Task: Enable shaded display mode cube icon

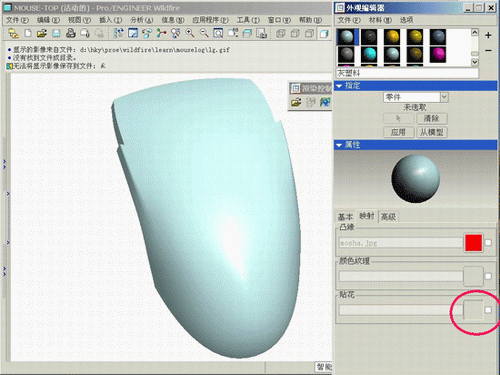Action: (x=324, y=33)
